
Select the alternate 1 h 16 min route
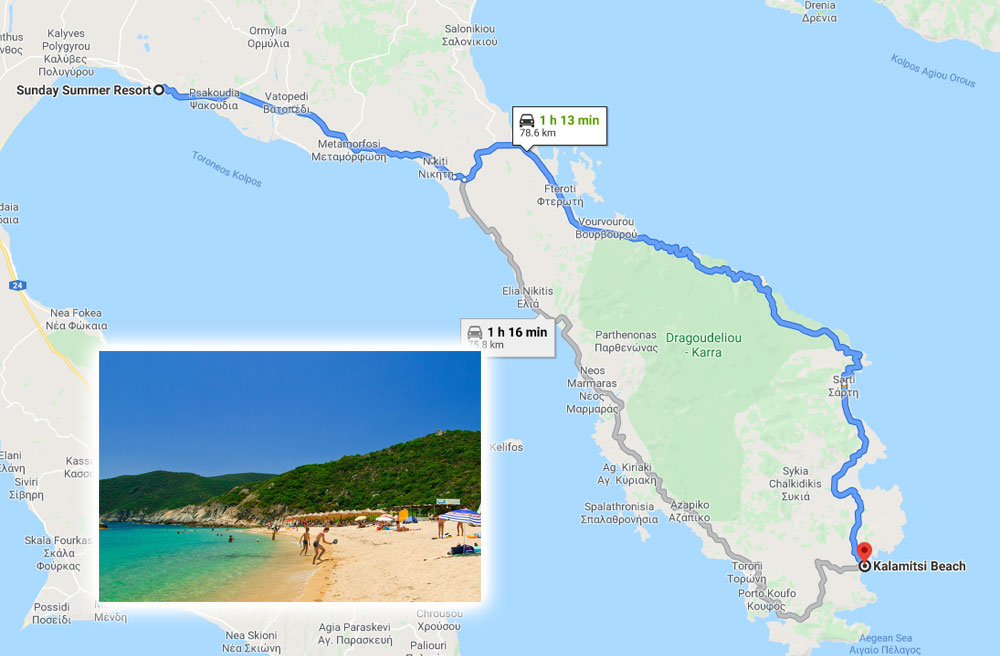tap(508, 337)
